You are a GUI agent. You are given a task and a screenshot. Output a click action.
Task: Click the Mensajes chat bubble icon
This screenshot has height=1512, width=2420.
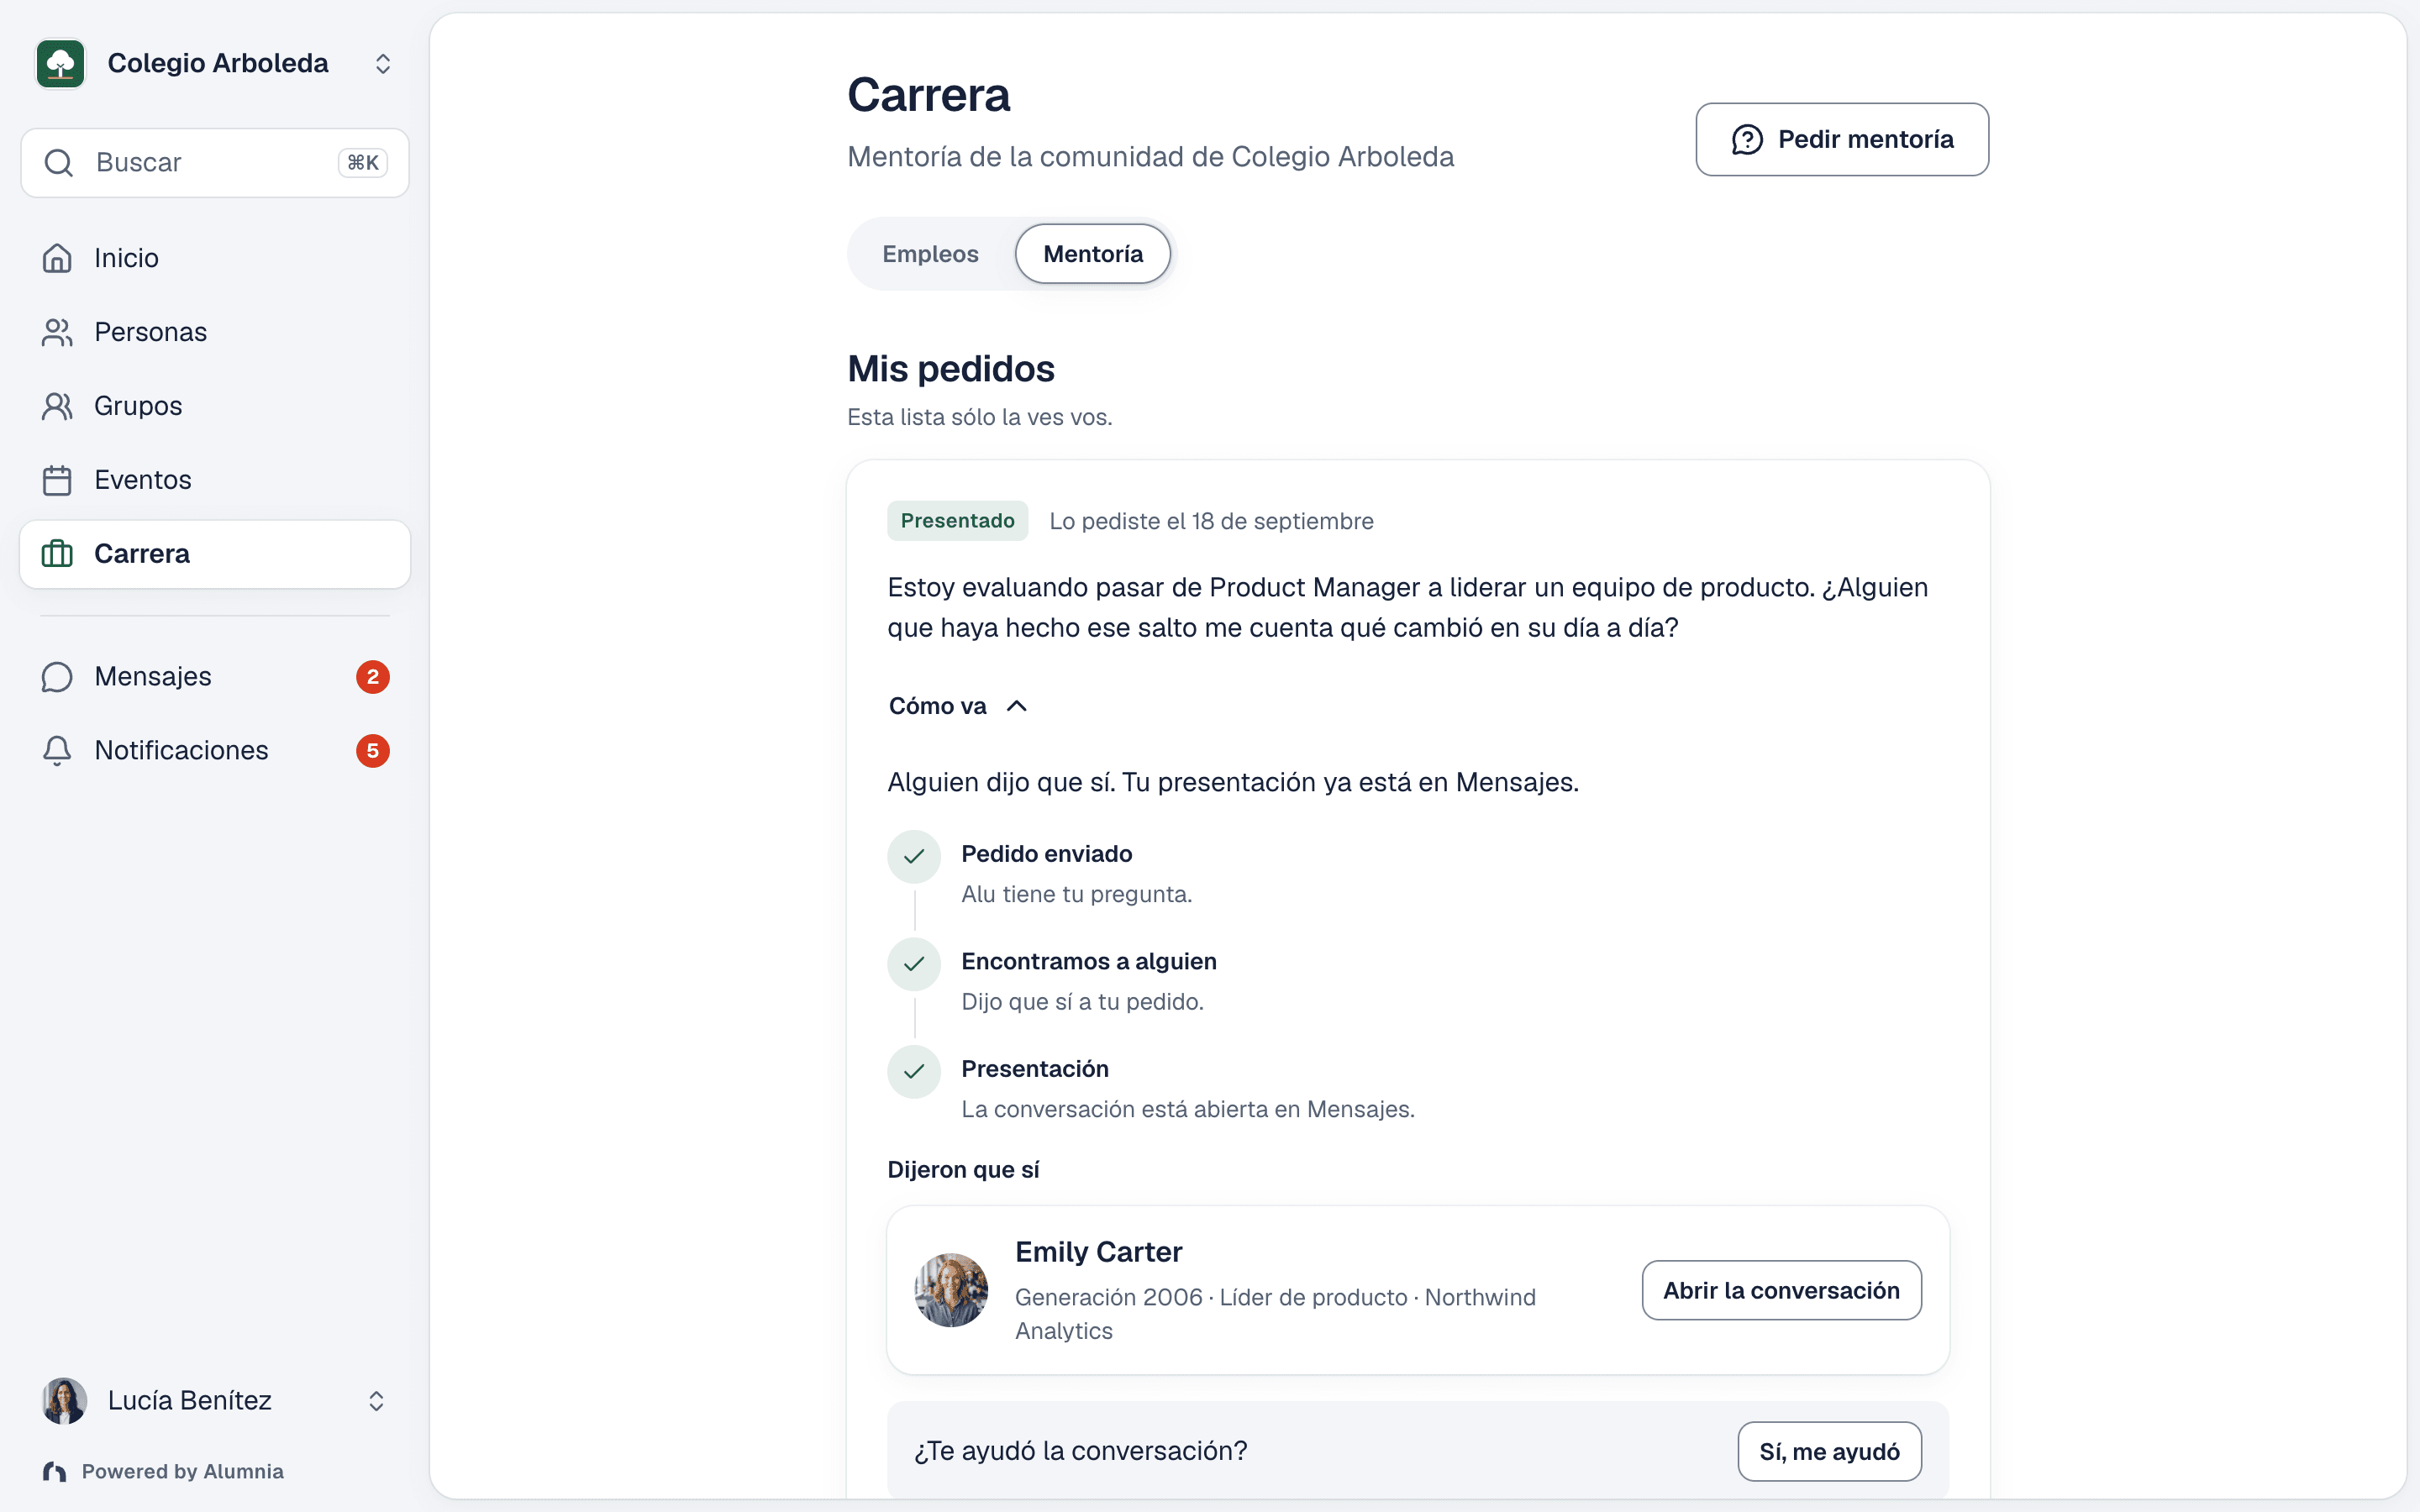[x=57, y=677]
